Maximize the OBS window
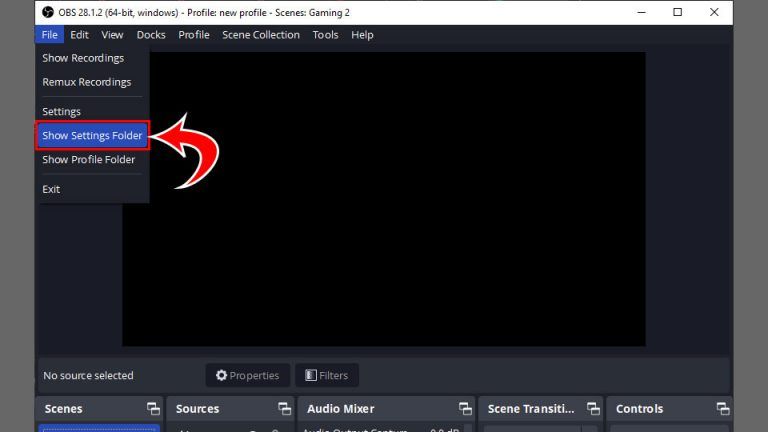Viewport: 768px width, 432px height. pyautogui.click(x=678, y=12)
